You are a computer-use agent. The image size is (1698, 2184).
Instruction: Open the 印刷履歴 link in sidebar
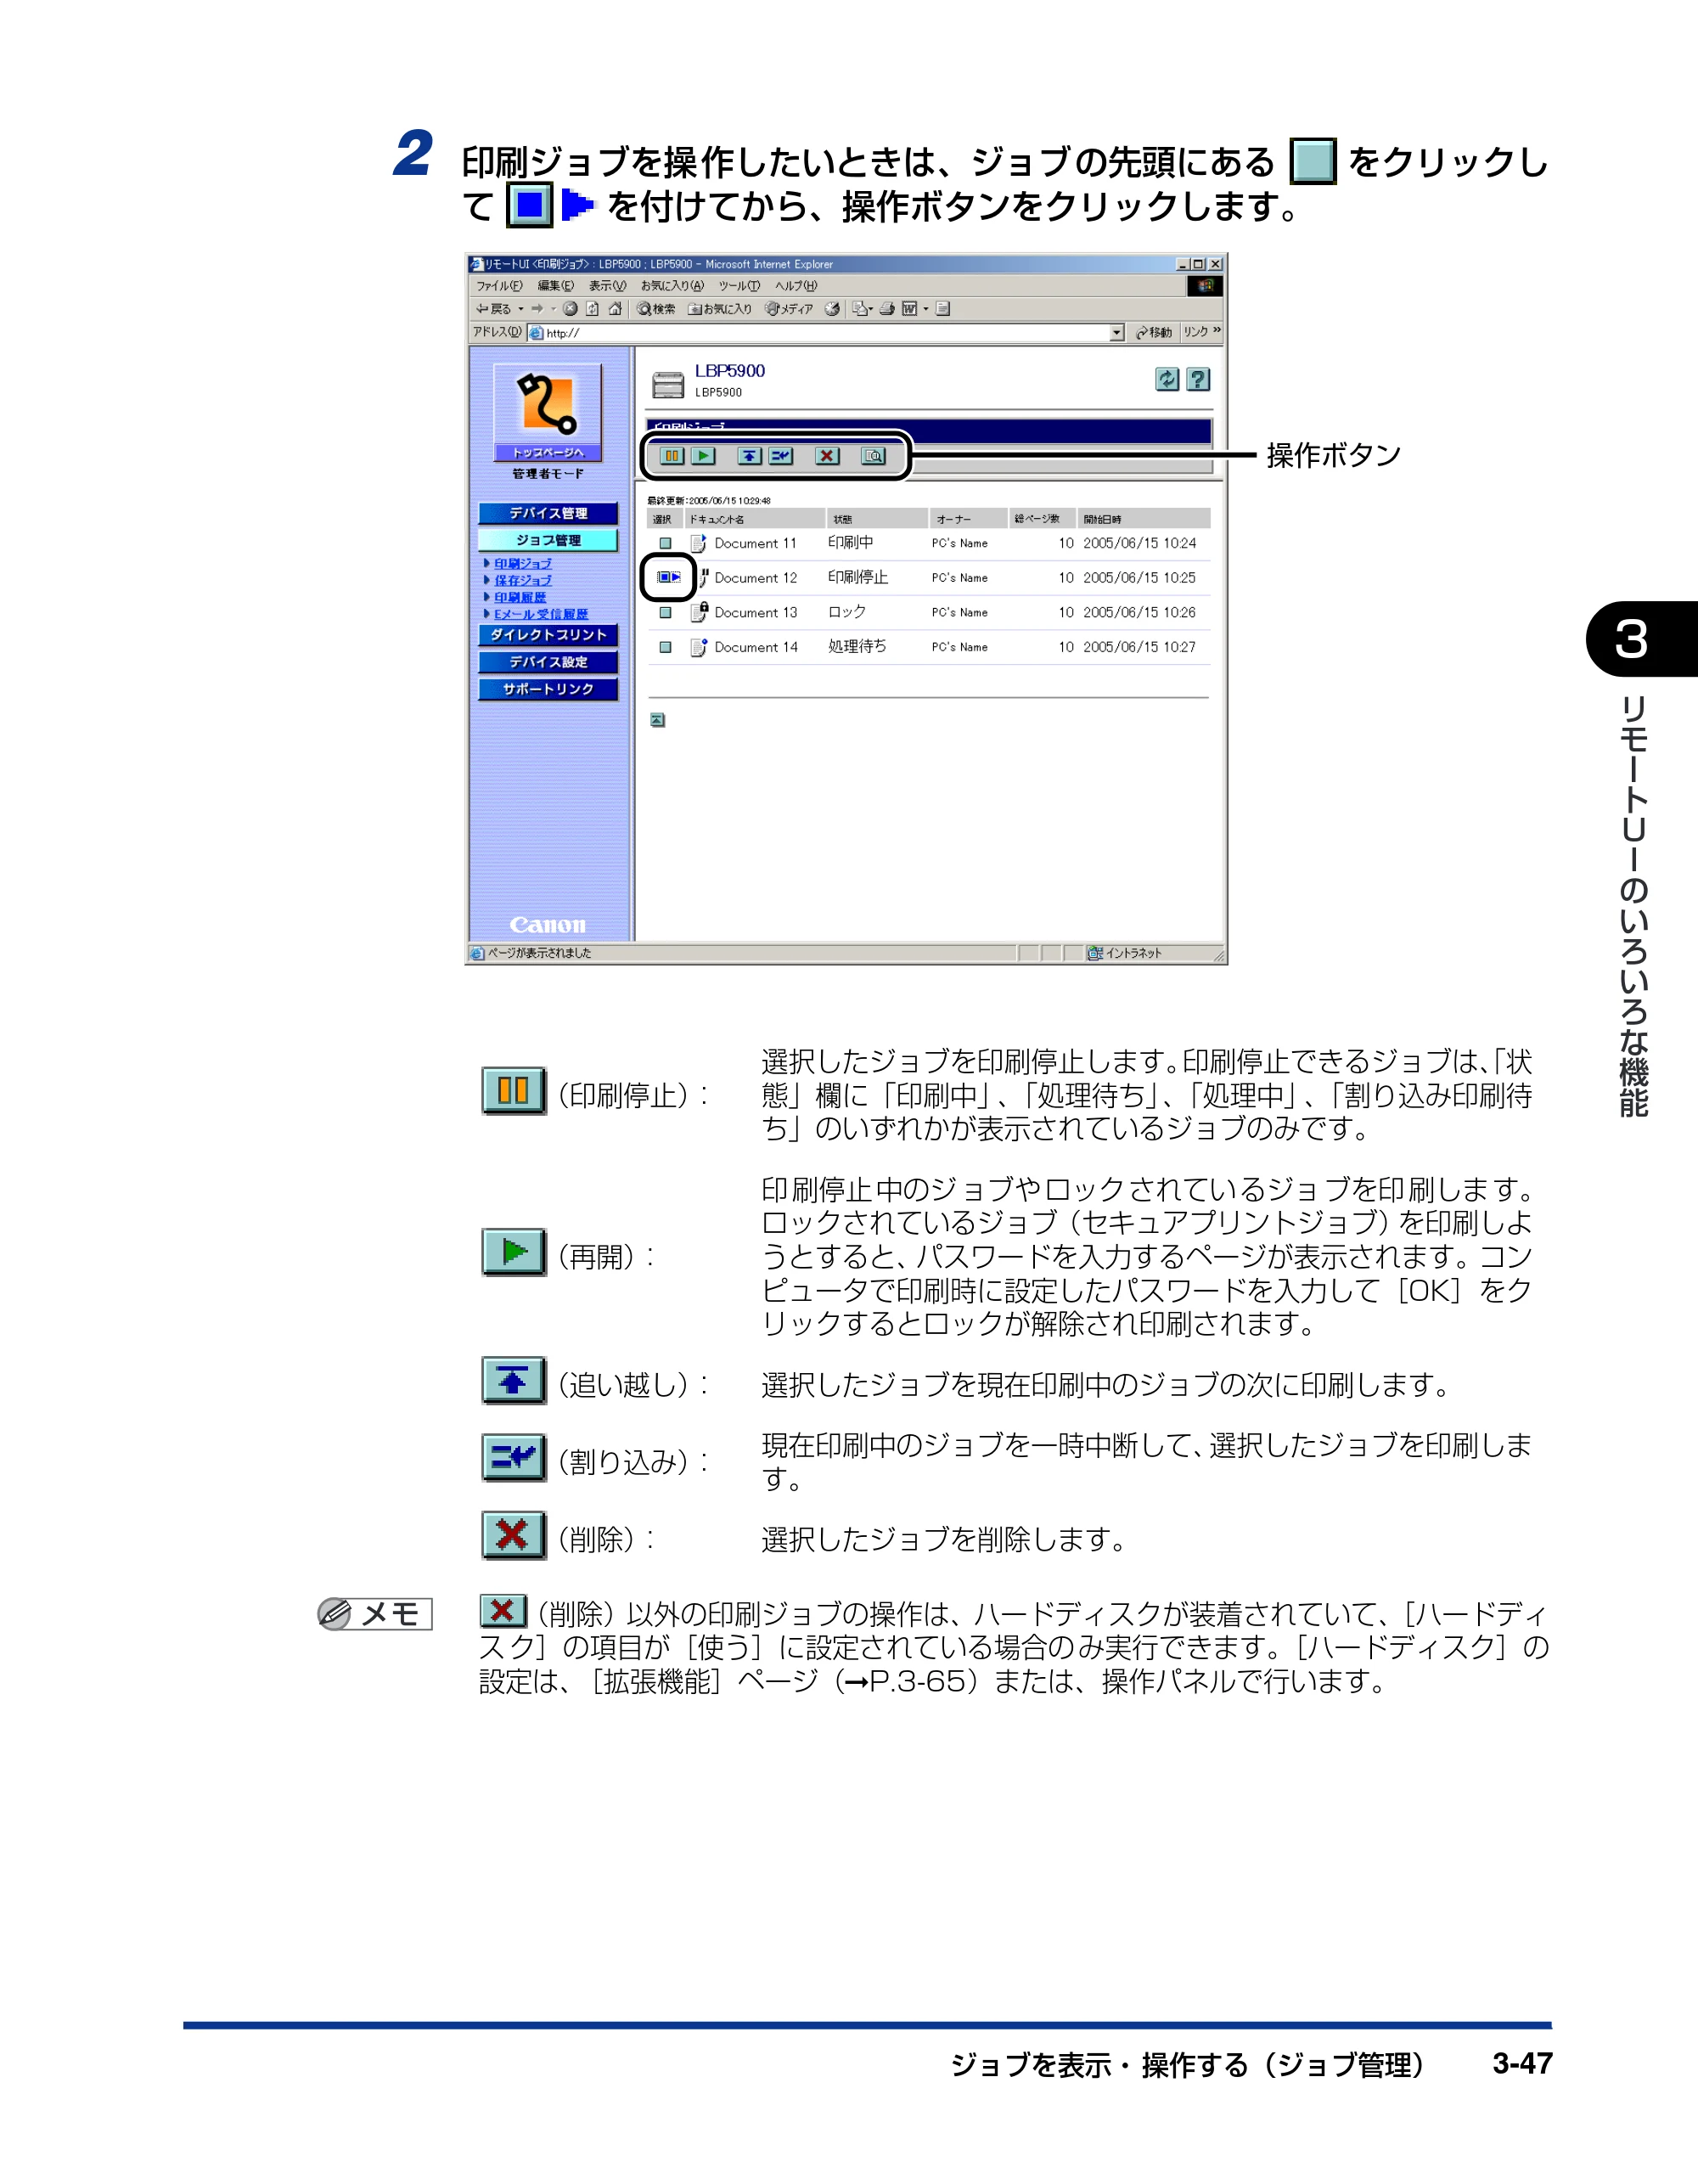(x=520, y=597)
